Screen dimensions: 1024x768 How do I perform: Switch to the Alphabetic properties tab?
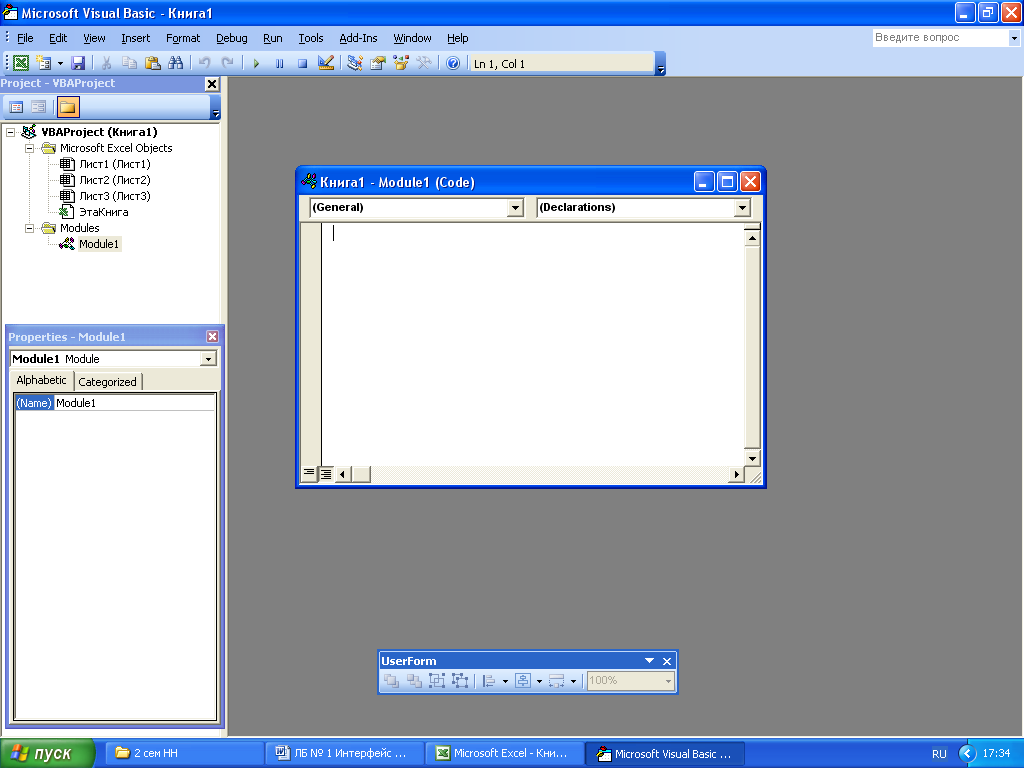41,380
